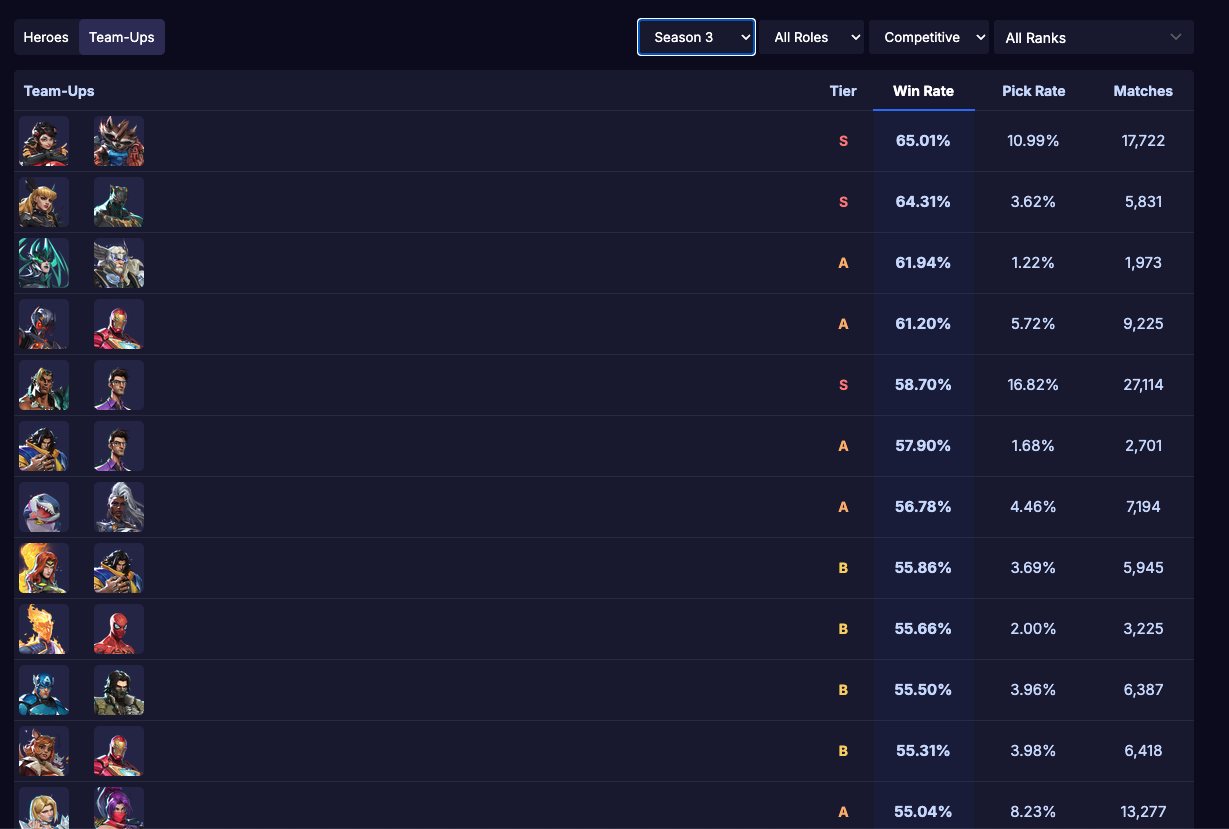1229x829 pixels.
Task: Click the 3,225 matches cell
Action: coord(1143,629)
